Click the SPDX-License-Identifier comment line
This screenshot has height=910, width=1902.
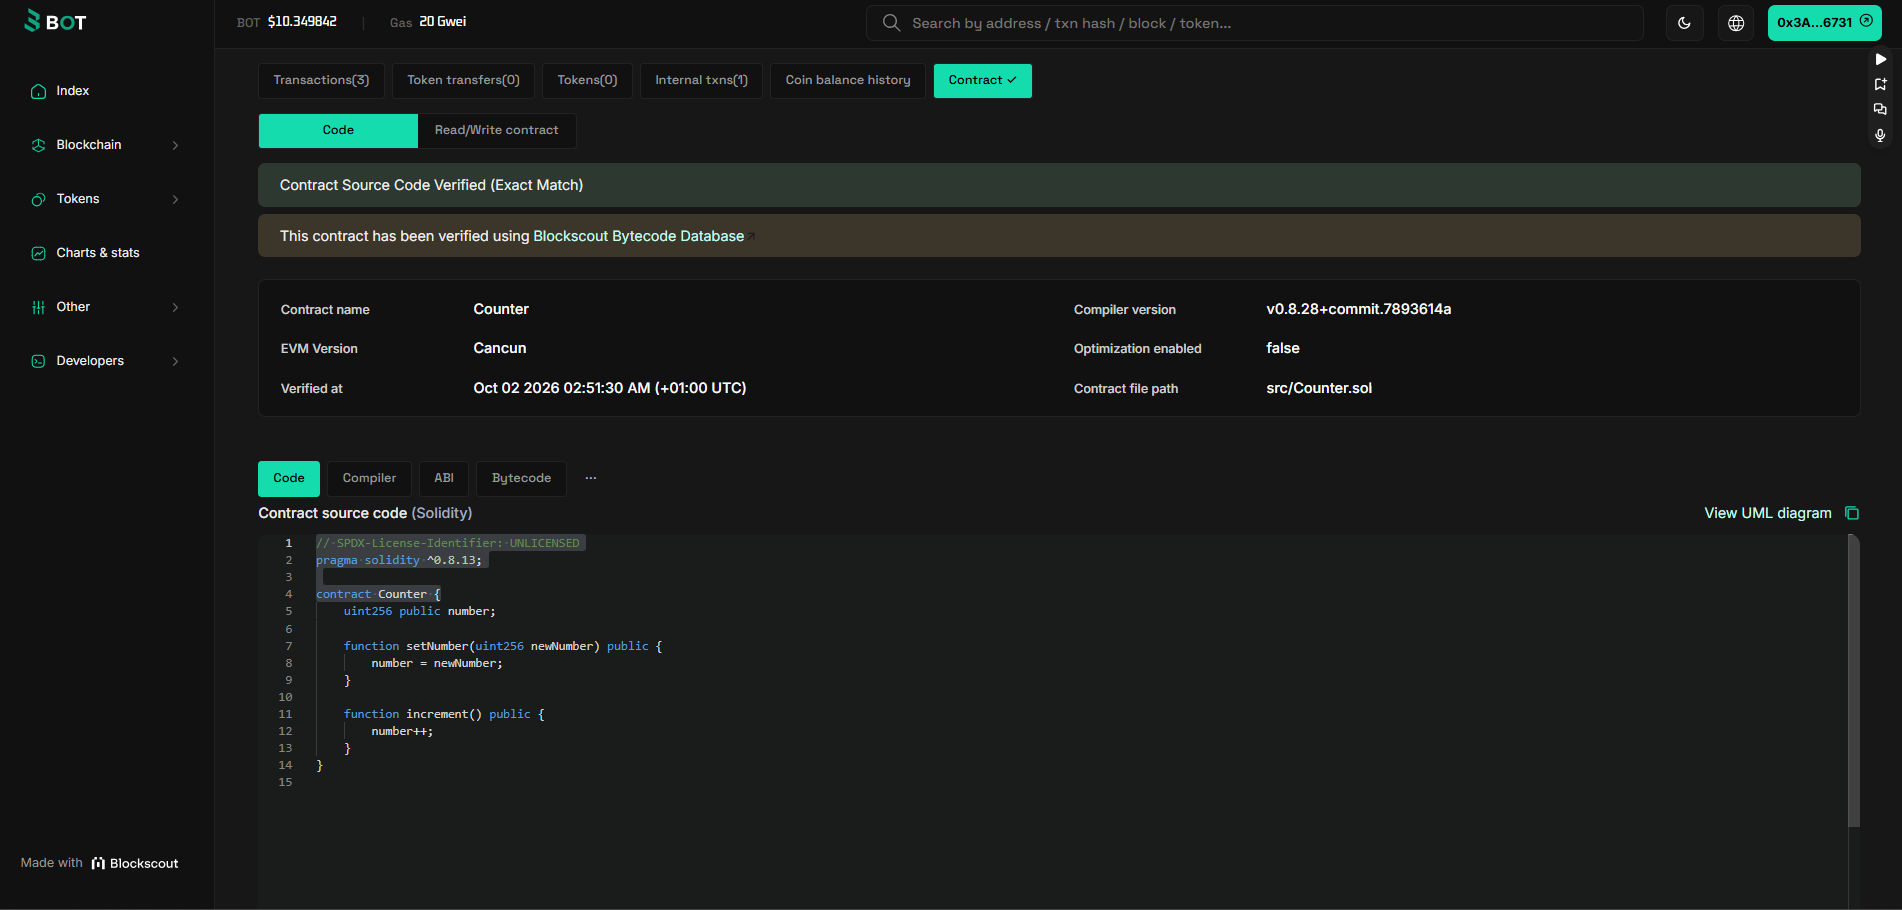pyautogui.click(x=448, y=543)
